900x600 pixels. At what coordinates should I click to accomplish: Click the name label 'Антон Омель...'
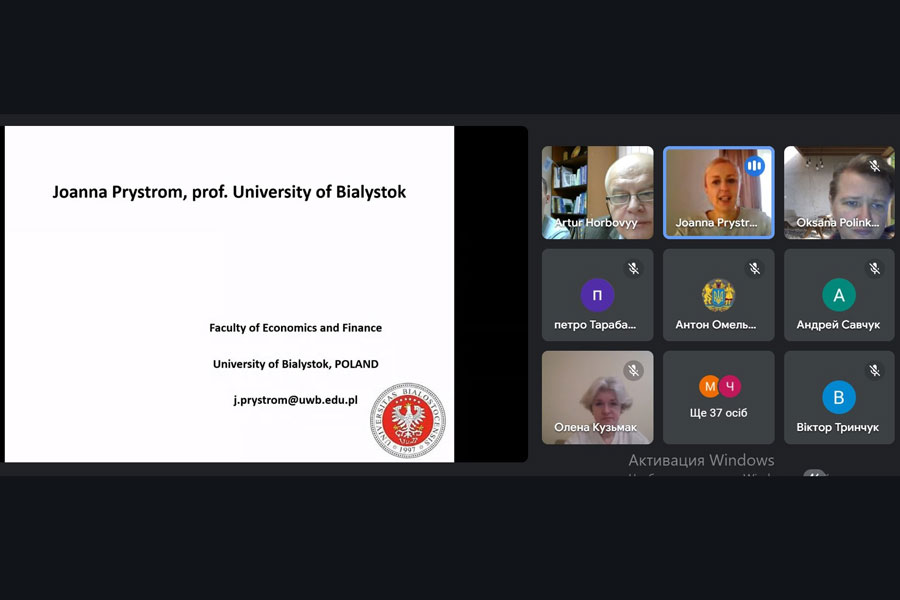pyautogui.click(x=716, y=325)
